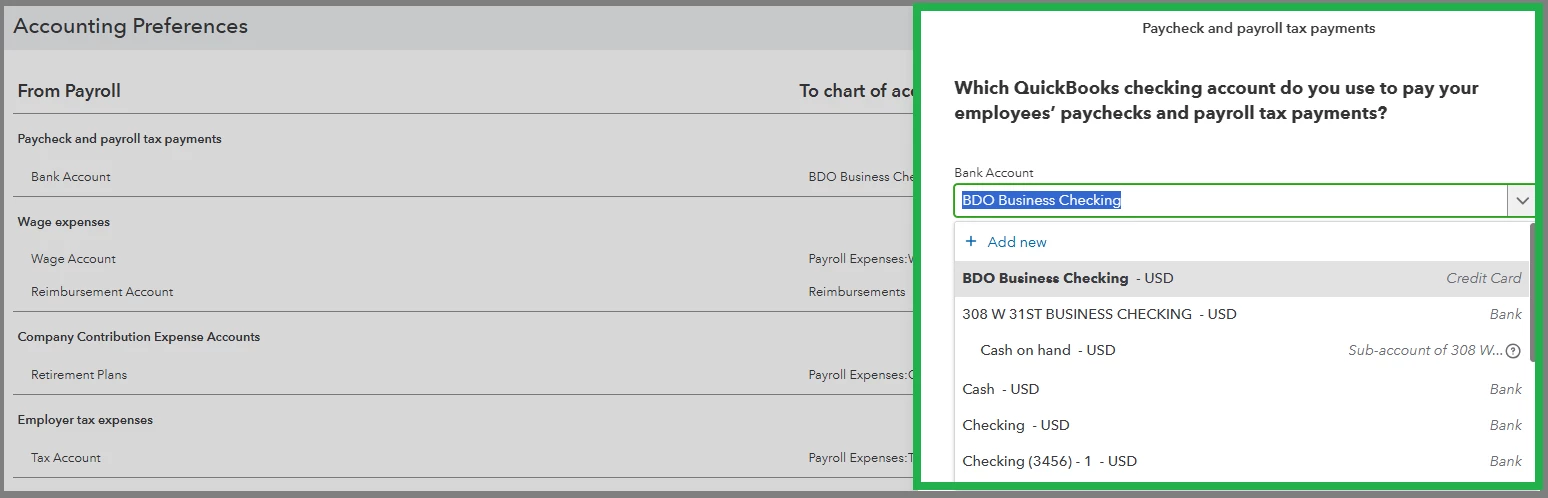Click Bank Account row under Paycheck payments
1548x498 pixels.
463,177
